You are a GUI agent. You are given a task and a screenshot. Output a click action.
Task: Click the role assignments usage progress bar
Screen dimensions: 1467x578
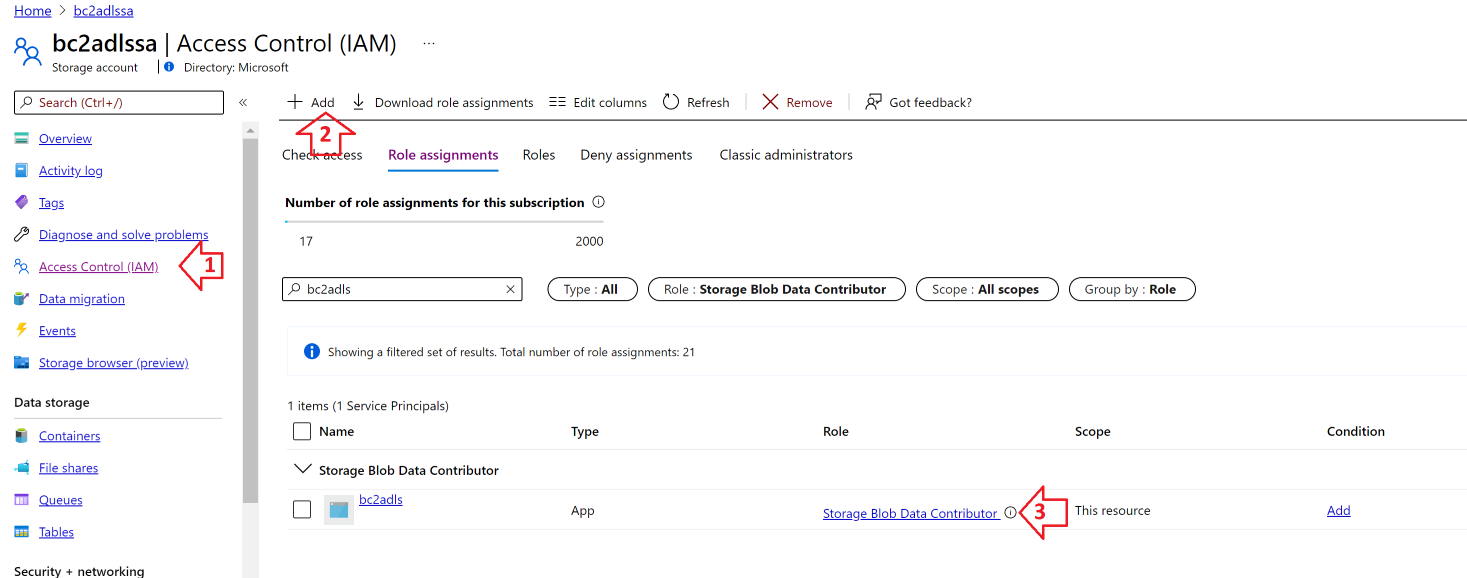click(444, 221)
